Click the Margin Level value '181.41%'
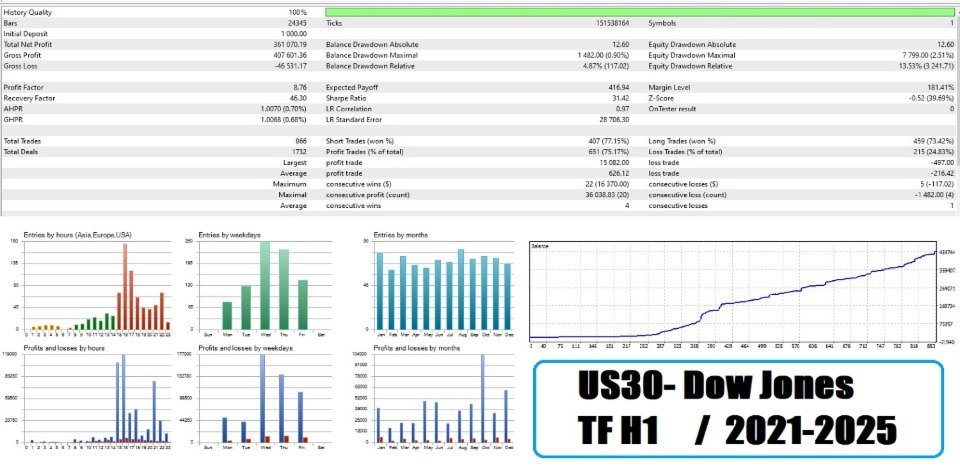Viewport: 960px width, 469px height. pyautogui.click(x=942, y=88)
